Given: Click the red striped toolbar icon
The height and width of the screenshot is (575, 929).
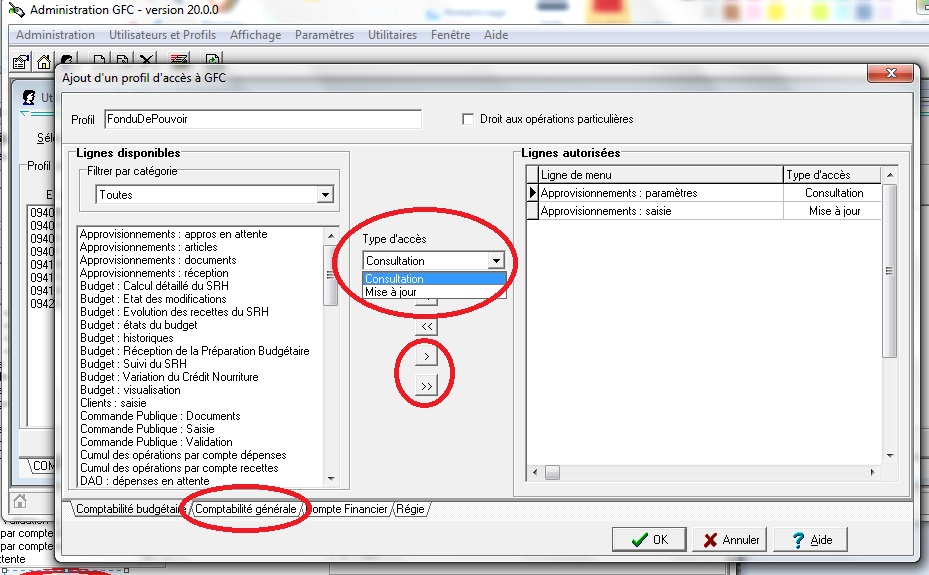Looking at the screenshot, I should [x=179, y=61].
